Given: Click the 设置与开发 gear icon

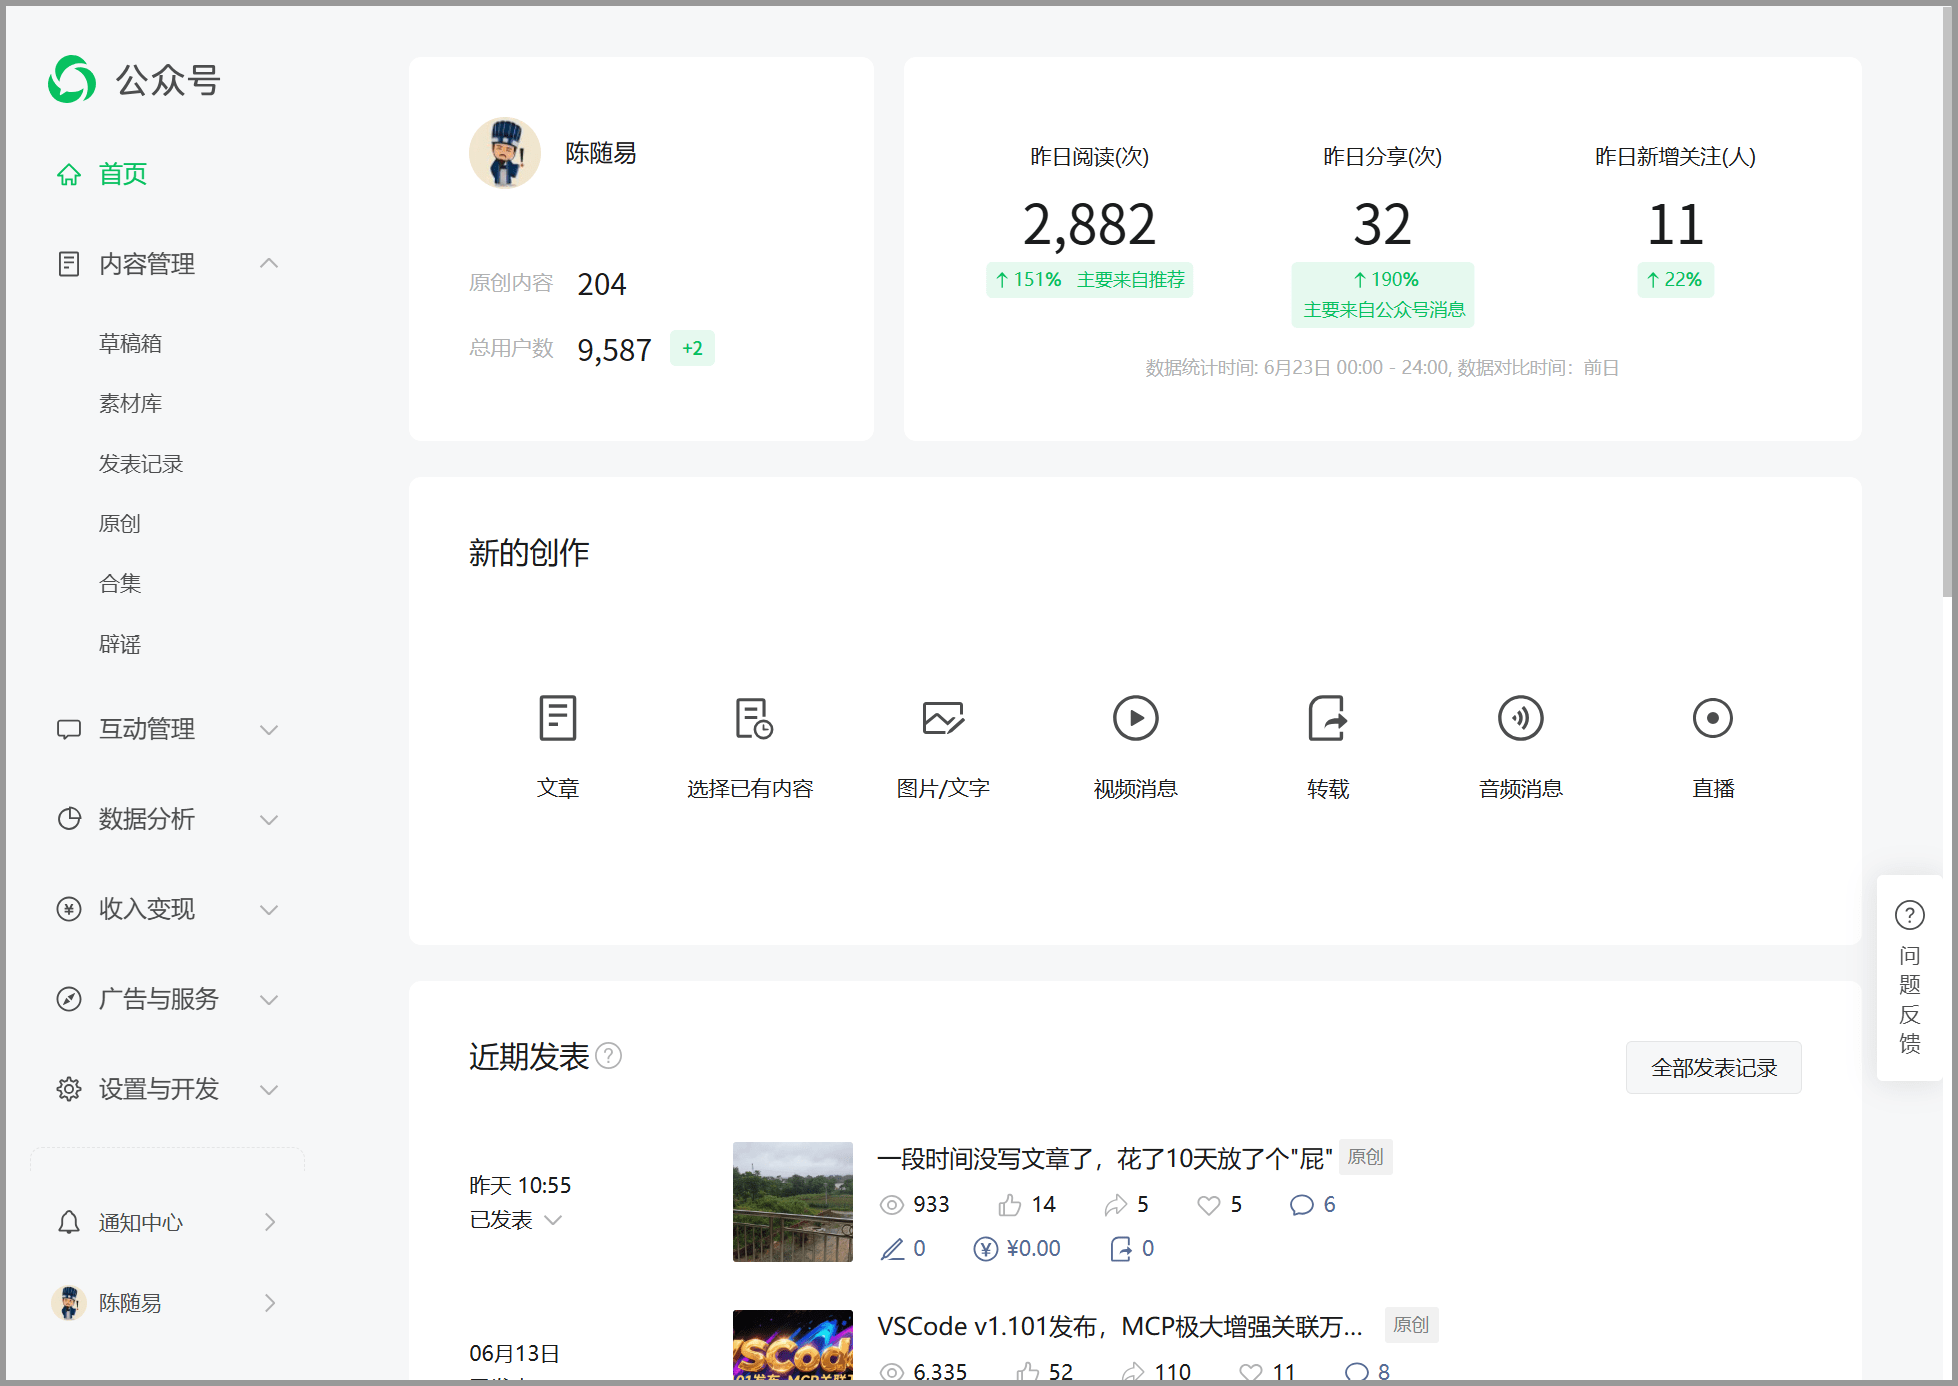Looking at the screenshot, I should [68, 1089].
